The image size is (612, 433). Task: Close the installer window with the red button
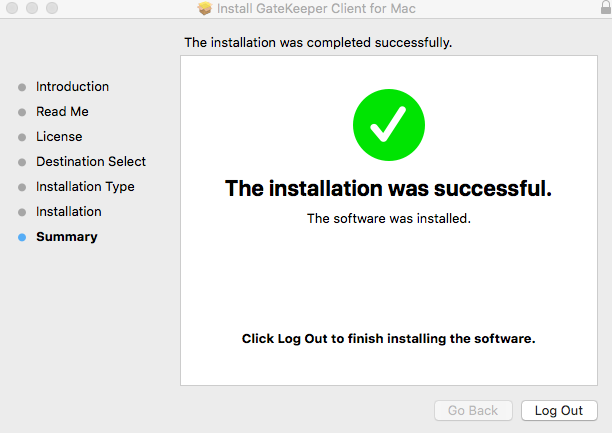(11, 8)
